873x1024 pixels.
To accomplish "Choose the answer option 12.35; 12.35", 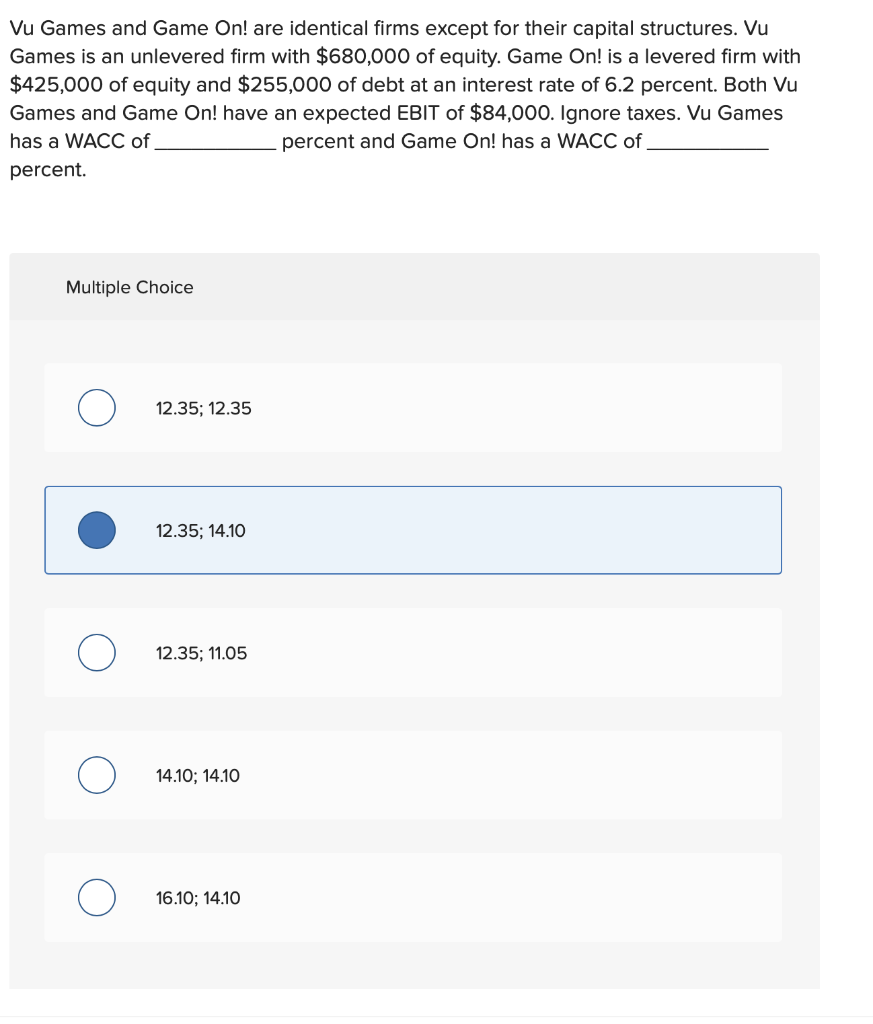I will (413, 407).
